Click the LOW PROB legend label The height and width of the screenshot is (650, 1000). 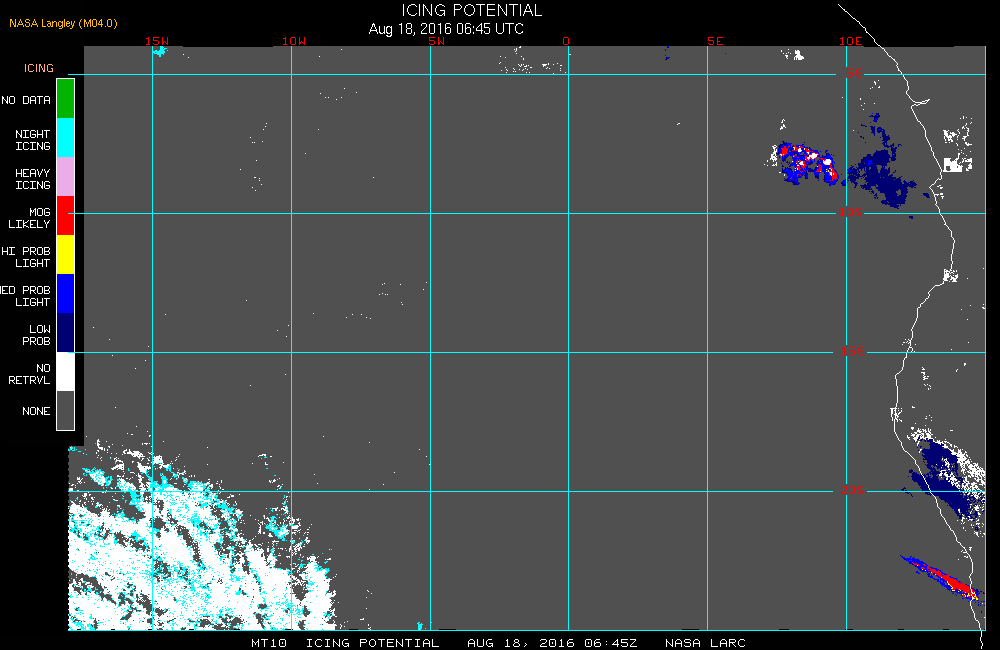coord(36,335)
